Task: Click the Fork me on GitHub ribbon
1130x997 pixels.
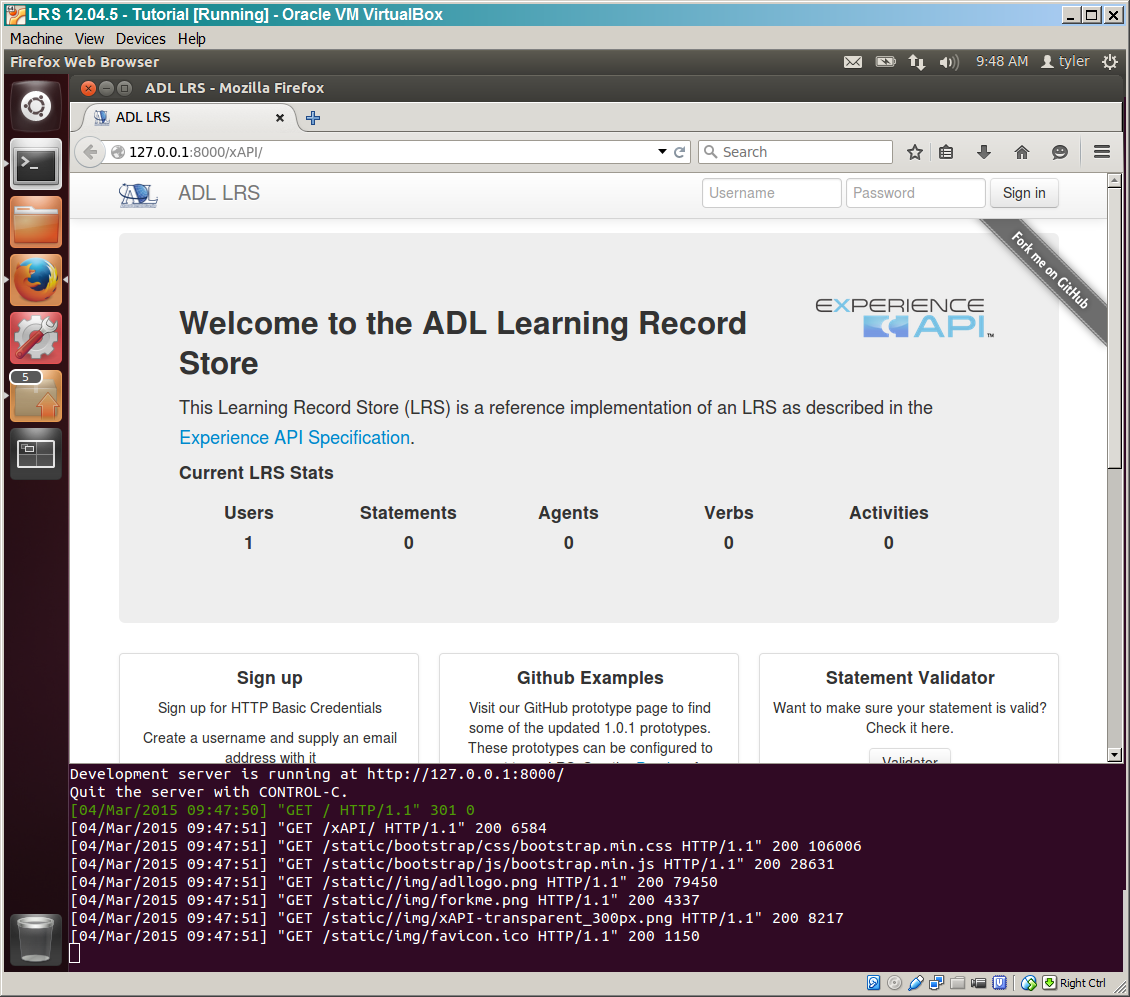Action: (x=1049, y=270)
